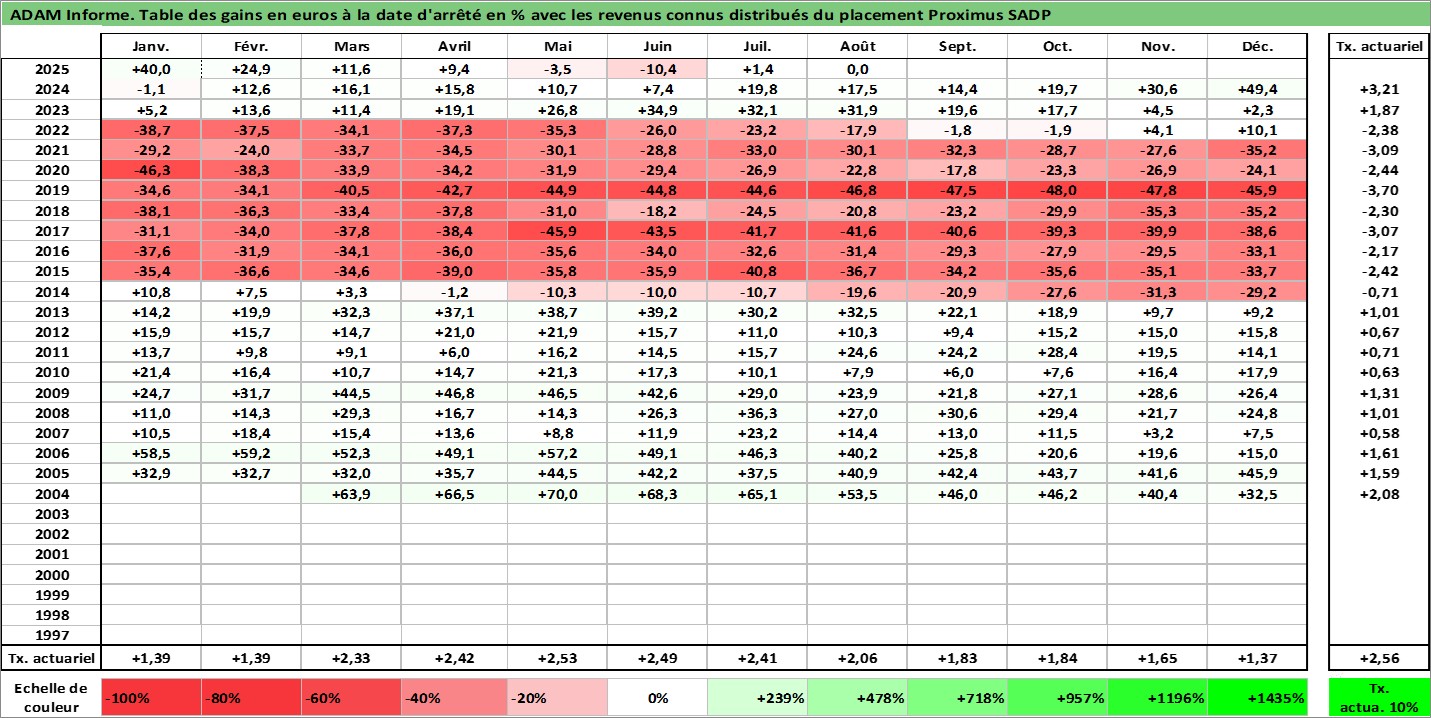The height and width of the screenshot is (718, 1431).
Task: Click the +49,4 cell for December 2024
Action: click(x=1258, y=89)
